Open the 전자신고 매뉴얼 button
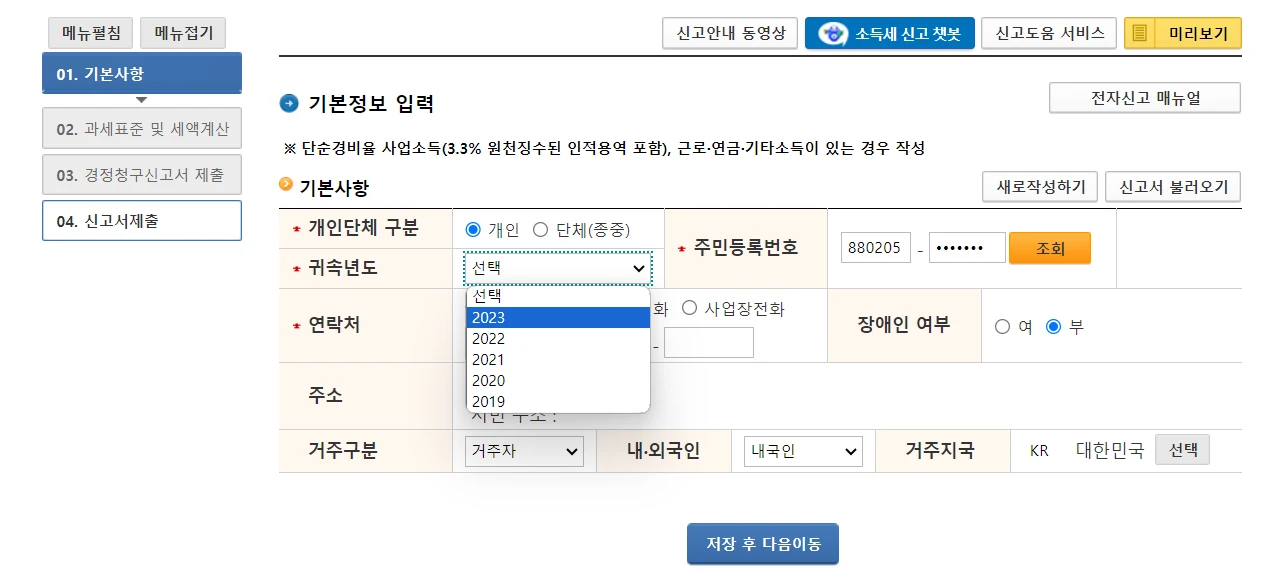The image size is (1276, 580). pos(1144,98)
